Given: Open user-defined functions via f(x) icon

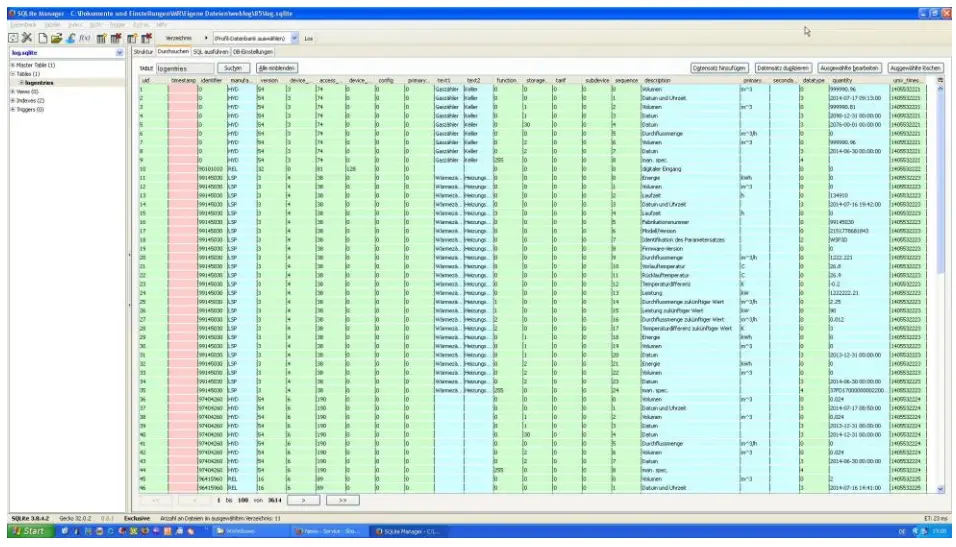Looking at the screenshot, I should (85, 38).
